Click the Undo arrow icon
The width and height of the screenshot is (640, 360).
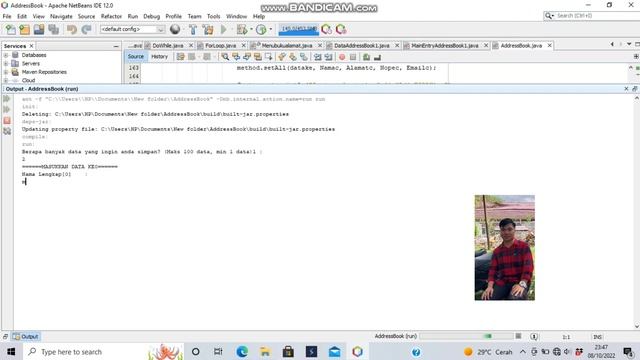(x=72, y=29)
